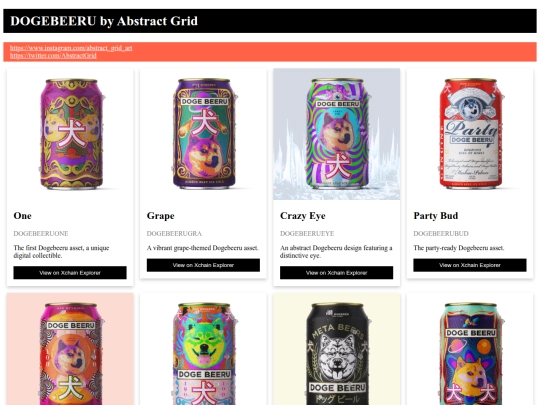The height and width of the screenshot is (405, 540).
Task: View Grape on Xchain Explorer
Action: (203, 265)
